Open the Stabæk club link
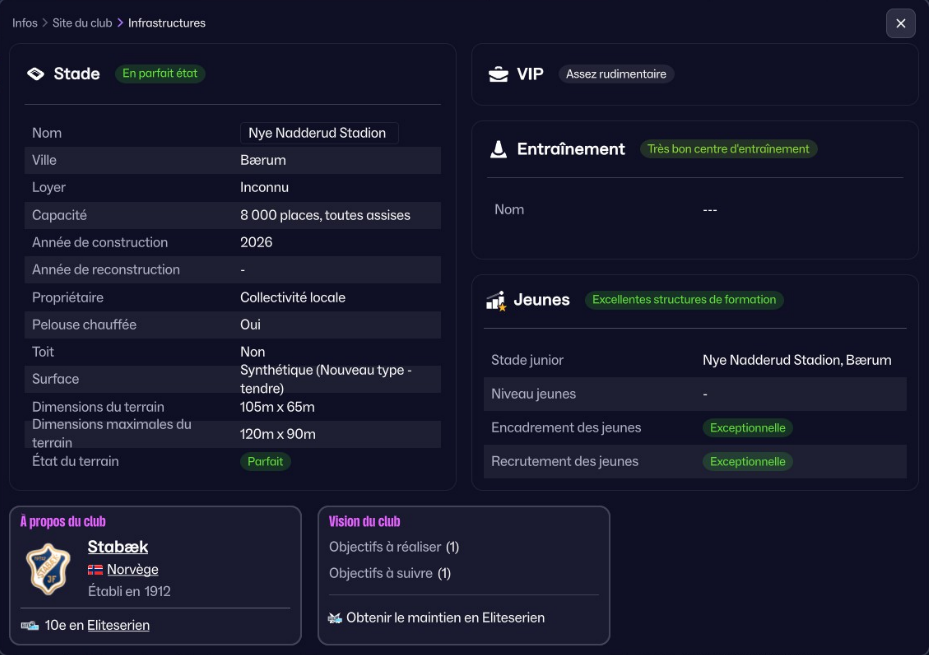The width and height of the screenshot is (929, 655). [118, 547]
